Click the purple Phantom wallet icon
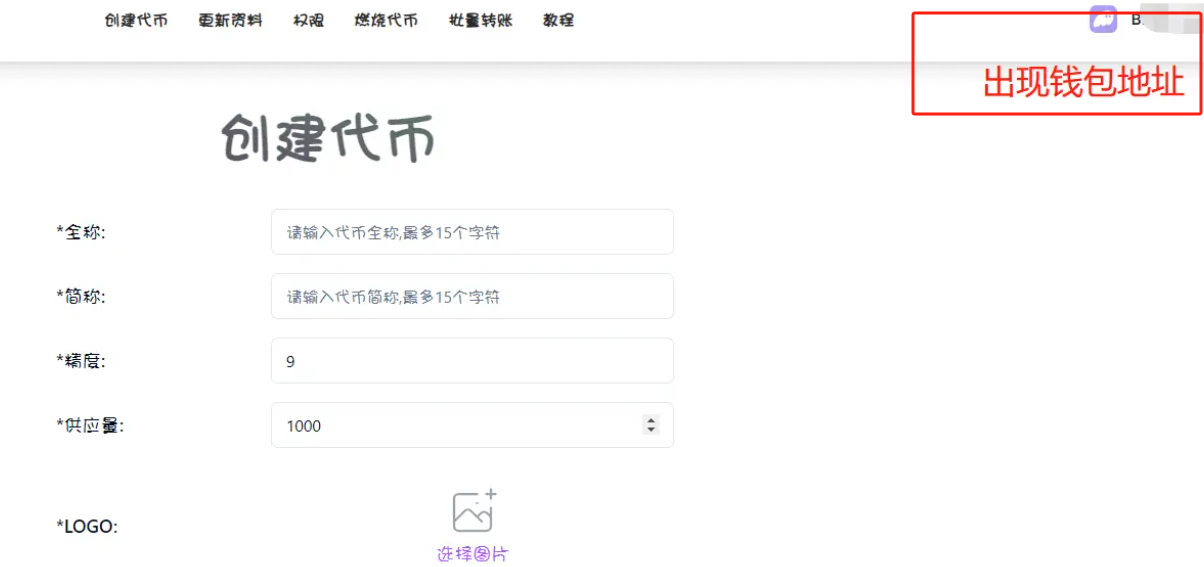This screenshot has width=1204, height=567. coord(1103,20)
